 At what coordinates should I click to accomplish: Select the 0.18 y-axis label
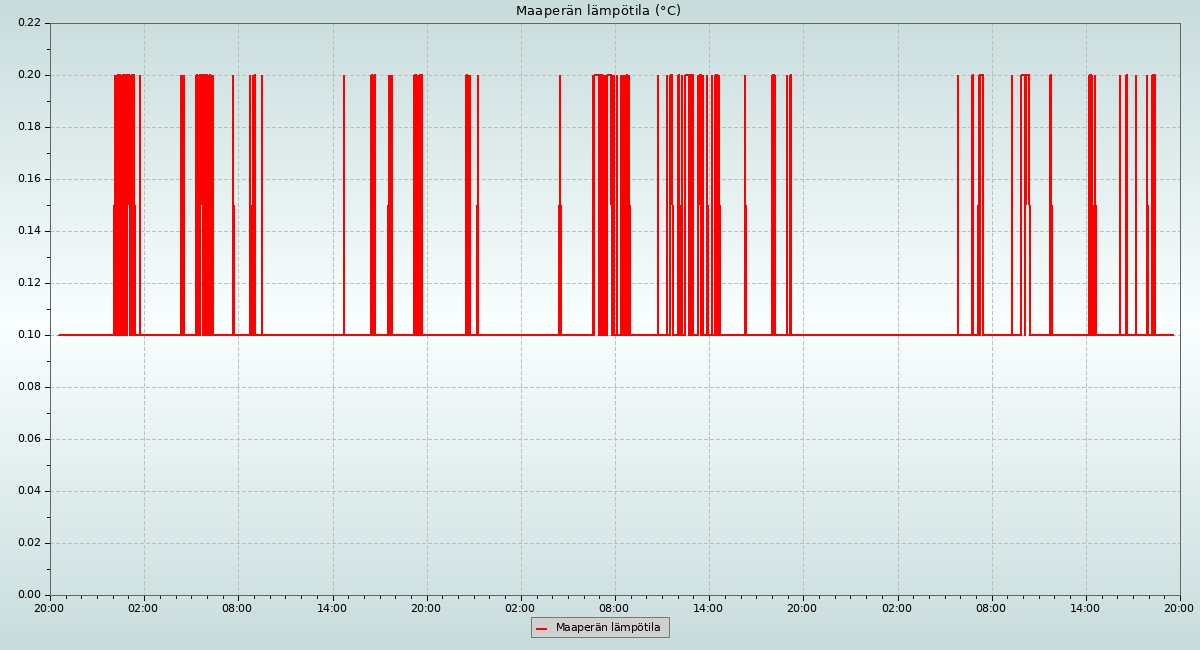pos(29,127)
